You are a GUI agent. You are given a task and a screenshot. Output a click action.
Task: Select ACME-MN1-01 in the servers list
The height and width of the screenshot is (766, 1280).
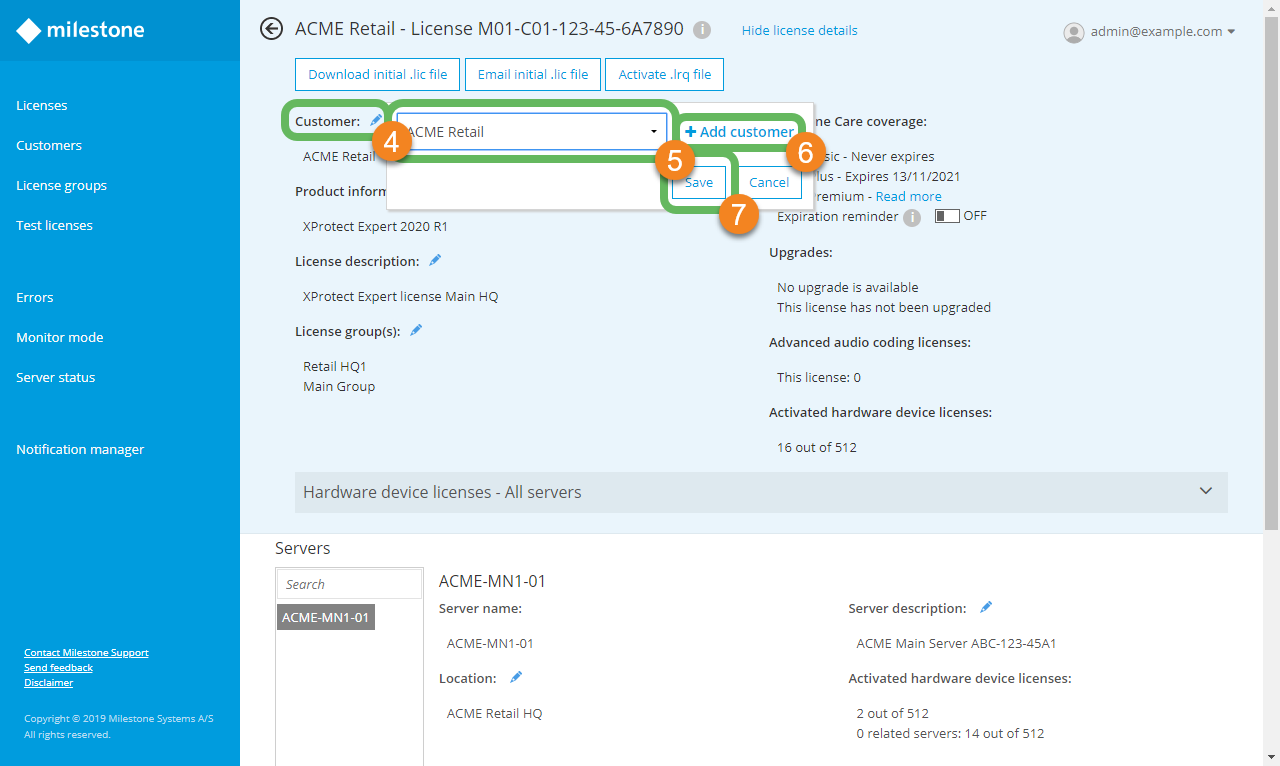click(x=325, y=618)
